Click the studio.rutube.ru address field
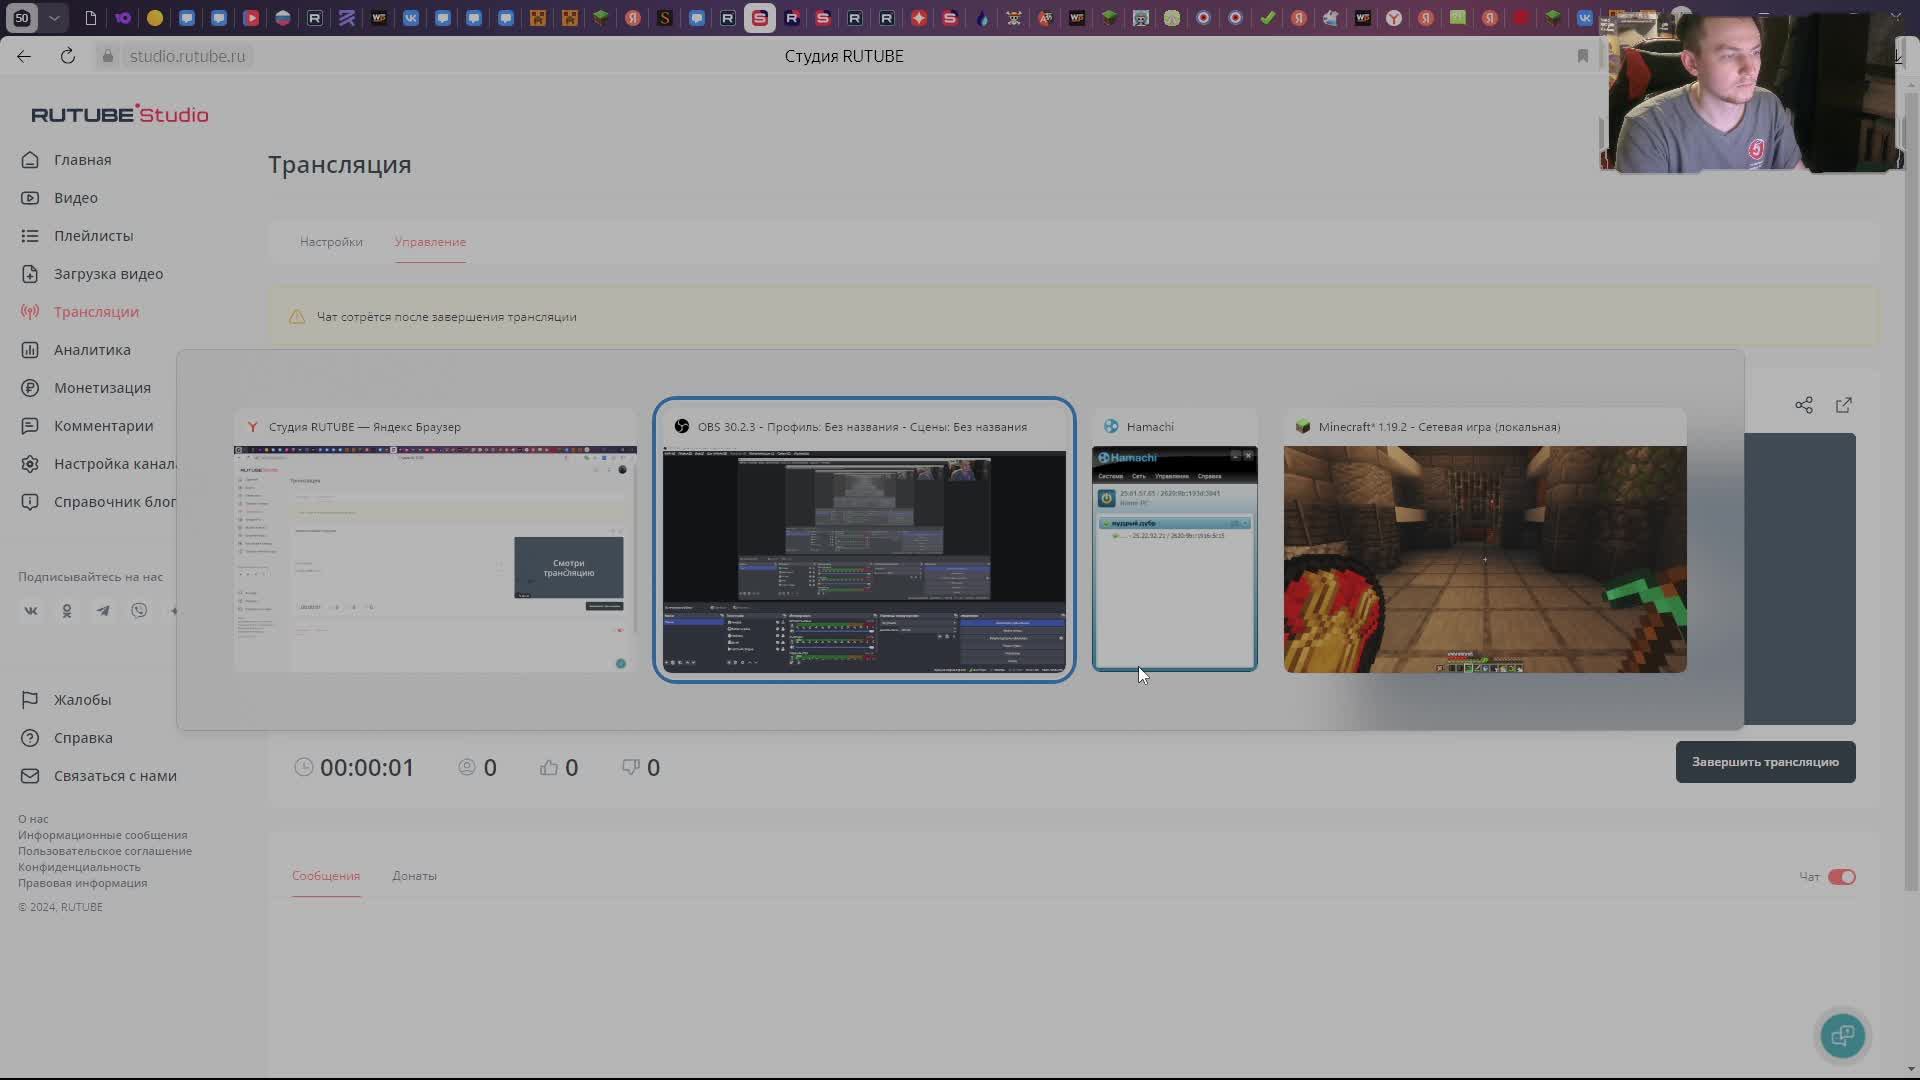 click(187, 56)
